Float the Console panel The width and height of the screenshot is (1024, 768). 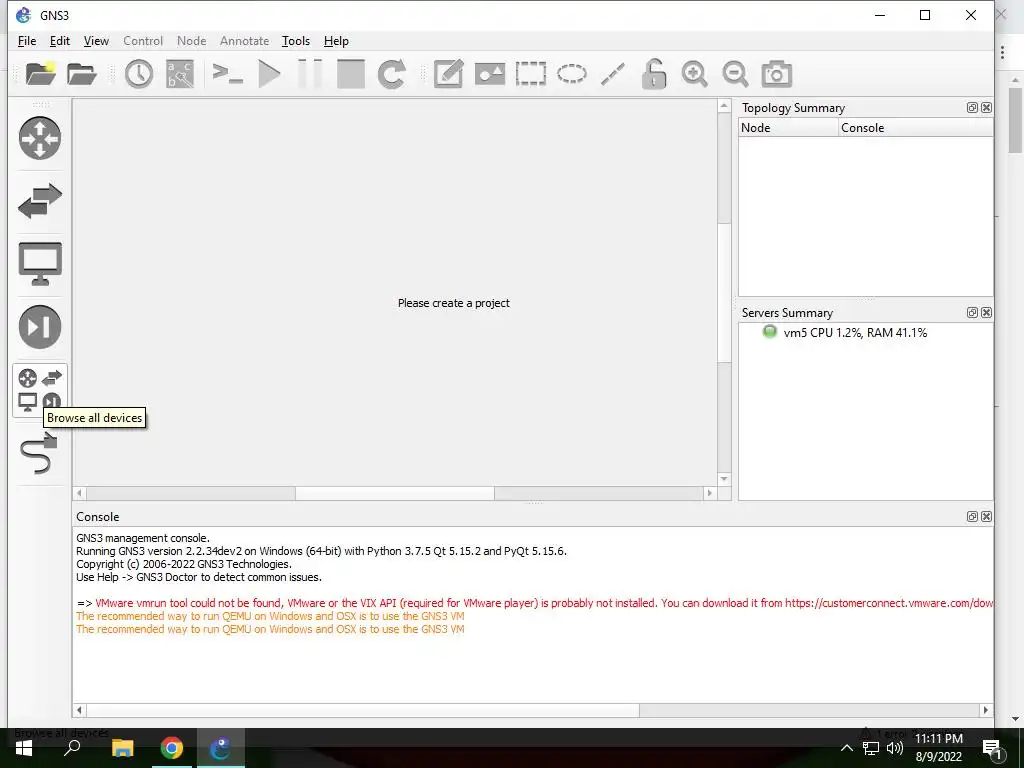click(x=972, y=517)
